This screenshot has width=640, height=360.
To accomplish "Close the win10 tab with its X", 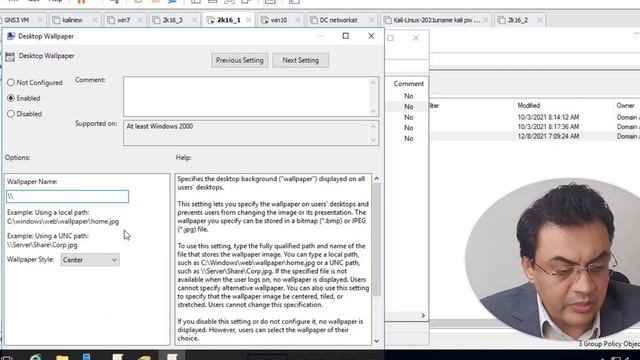I will (x=298, y=20).
